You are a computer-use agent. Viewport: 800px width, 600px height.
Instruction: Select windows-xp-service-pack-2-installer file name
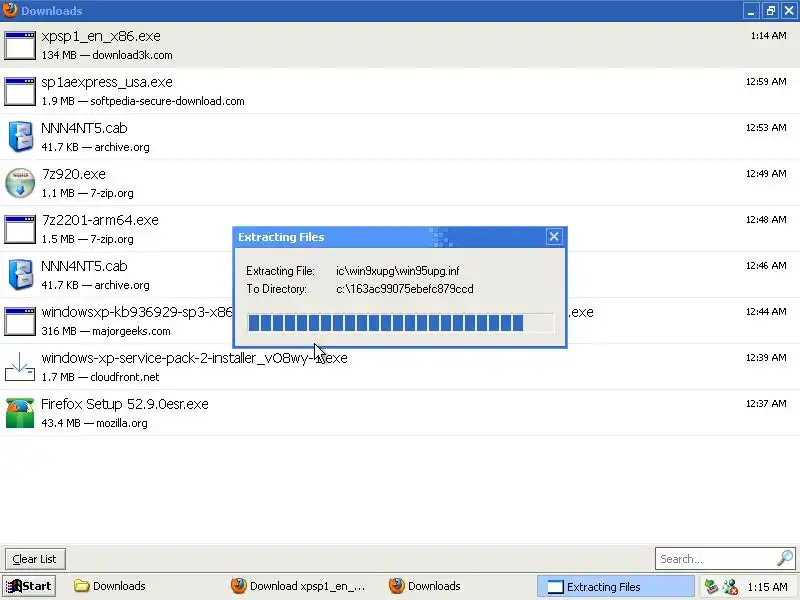pos(194,358)
